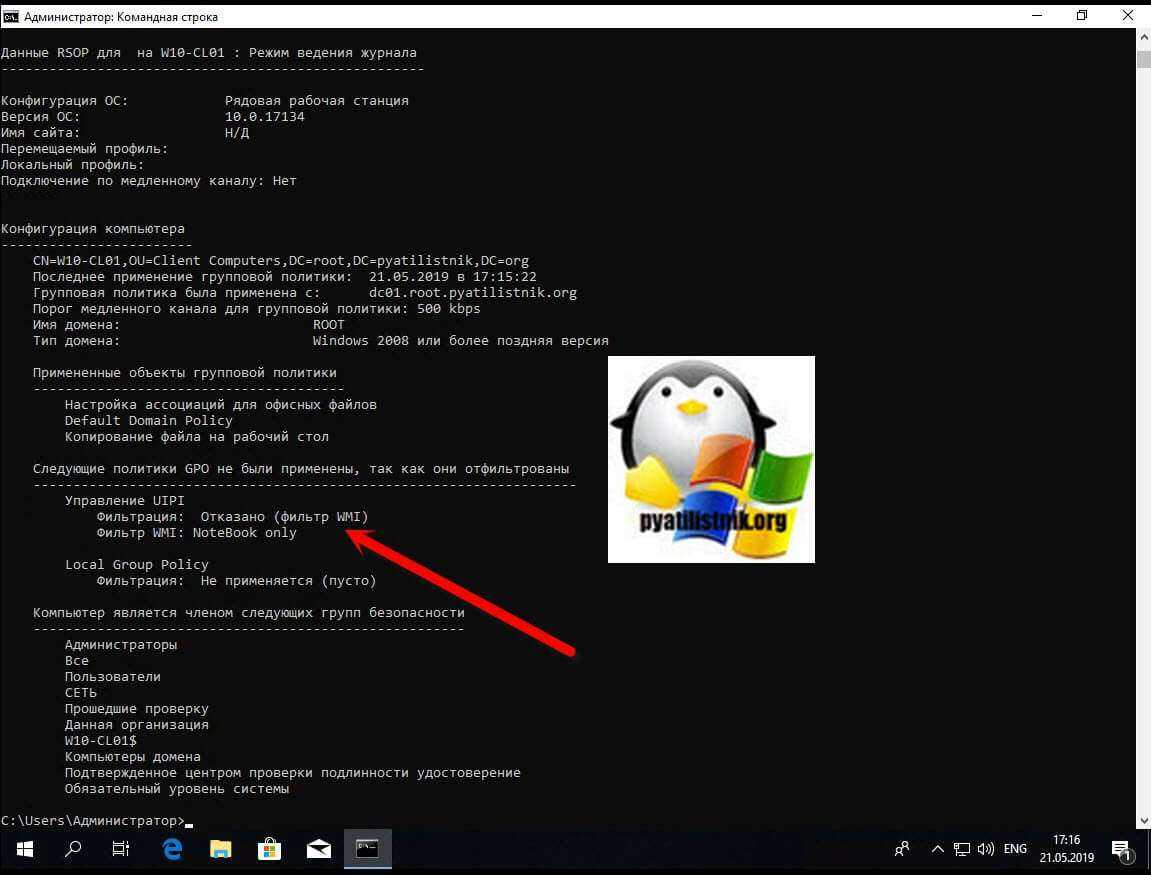
Task: Open Task View from the taskbar
Action: coord(121,849)
